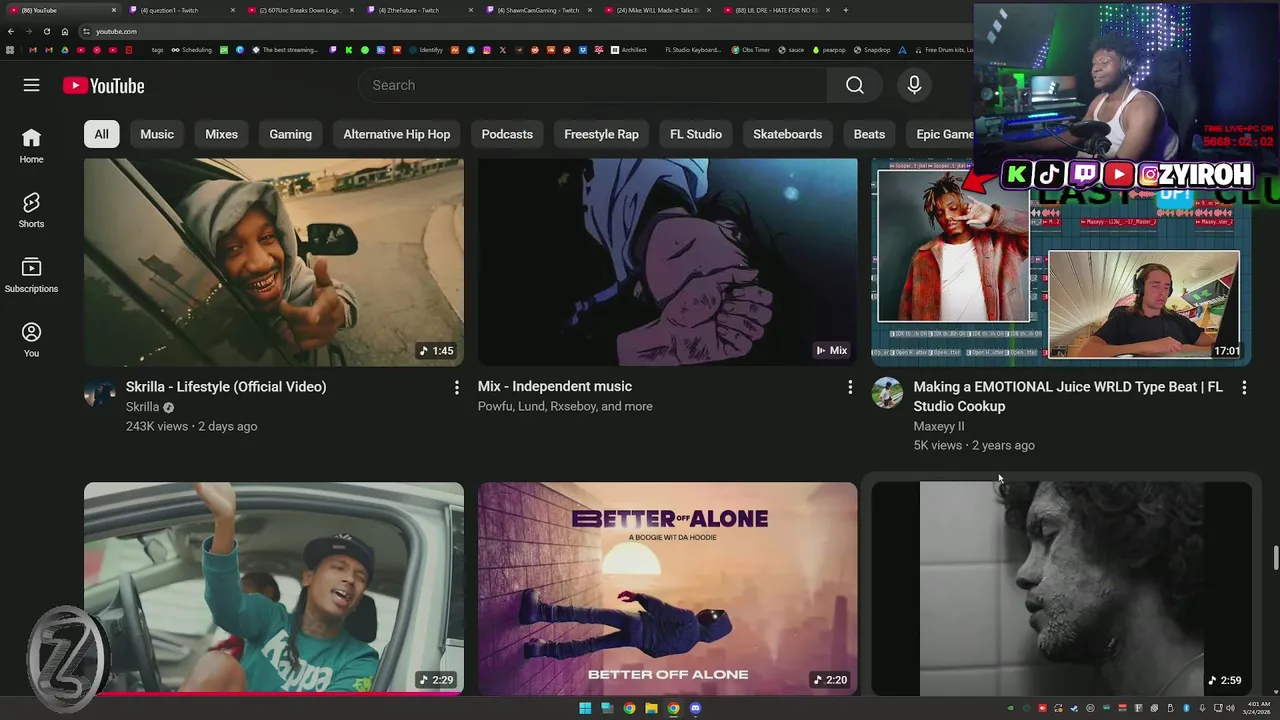Click Maxeyy II channel name
This screenshot has height=720, width=1280.
[939, 426]
